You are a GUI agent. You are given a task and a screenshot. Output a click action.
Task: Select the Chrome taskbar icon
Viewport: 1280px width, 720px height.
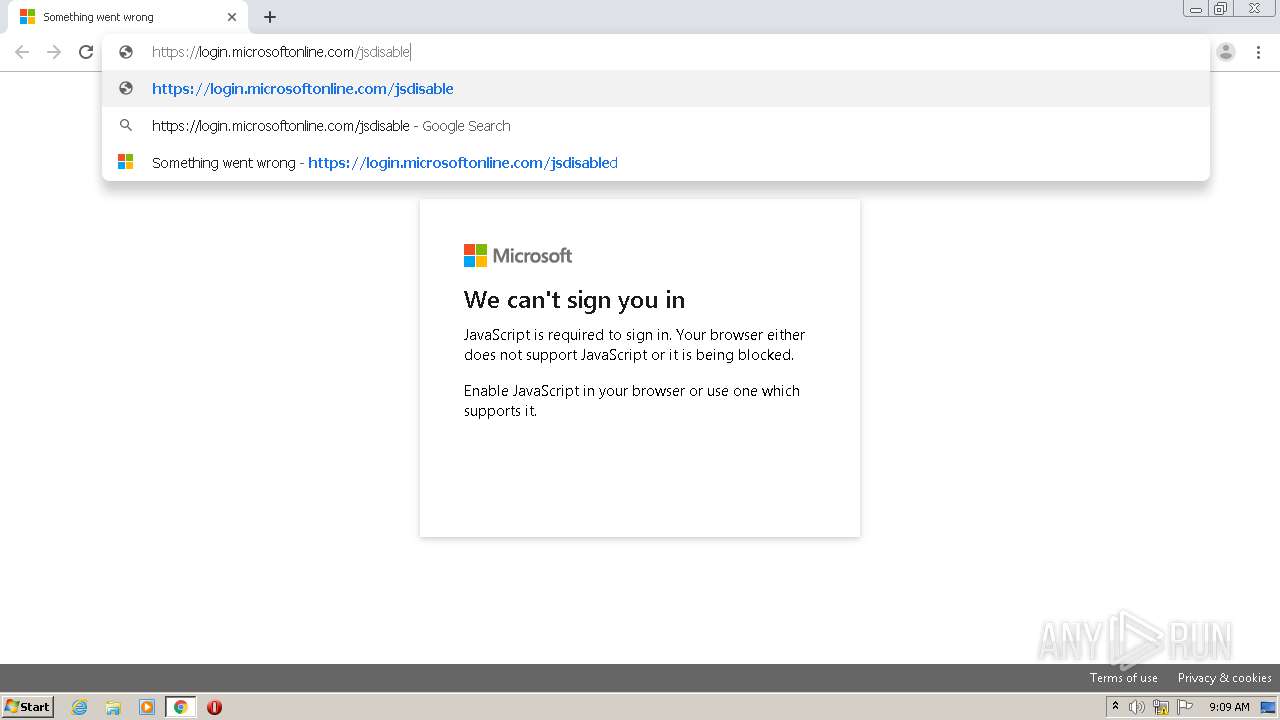180,707
